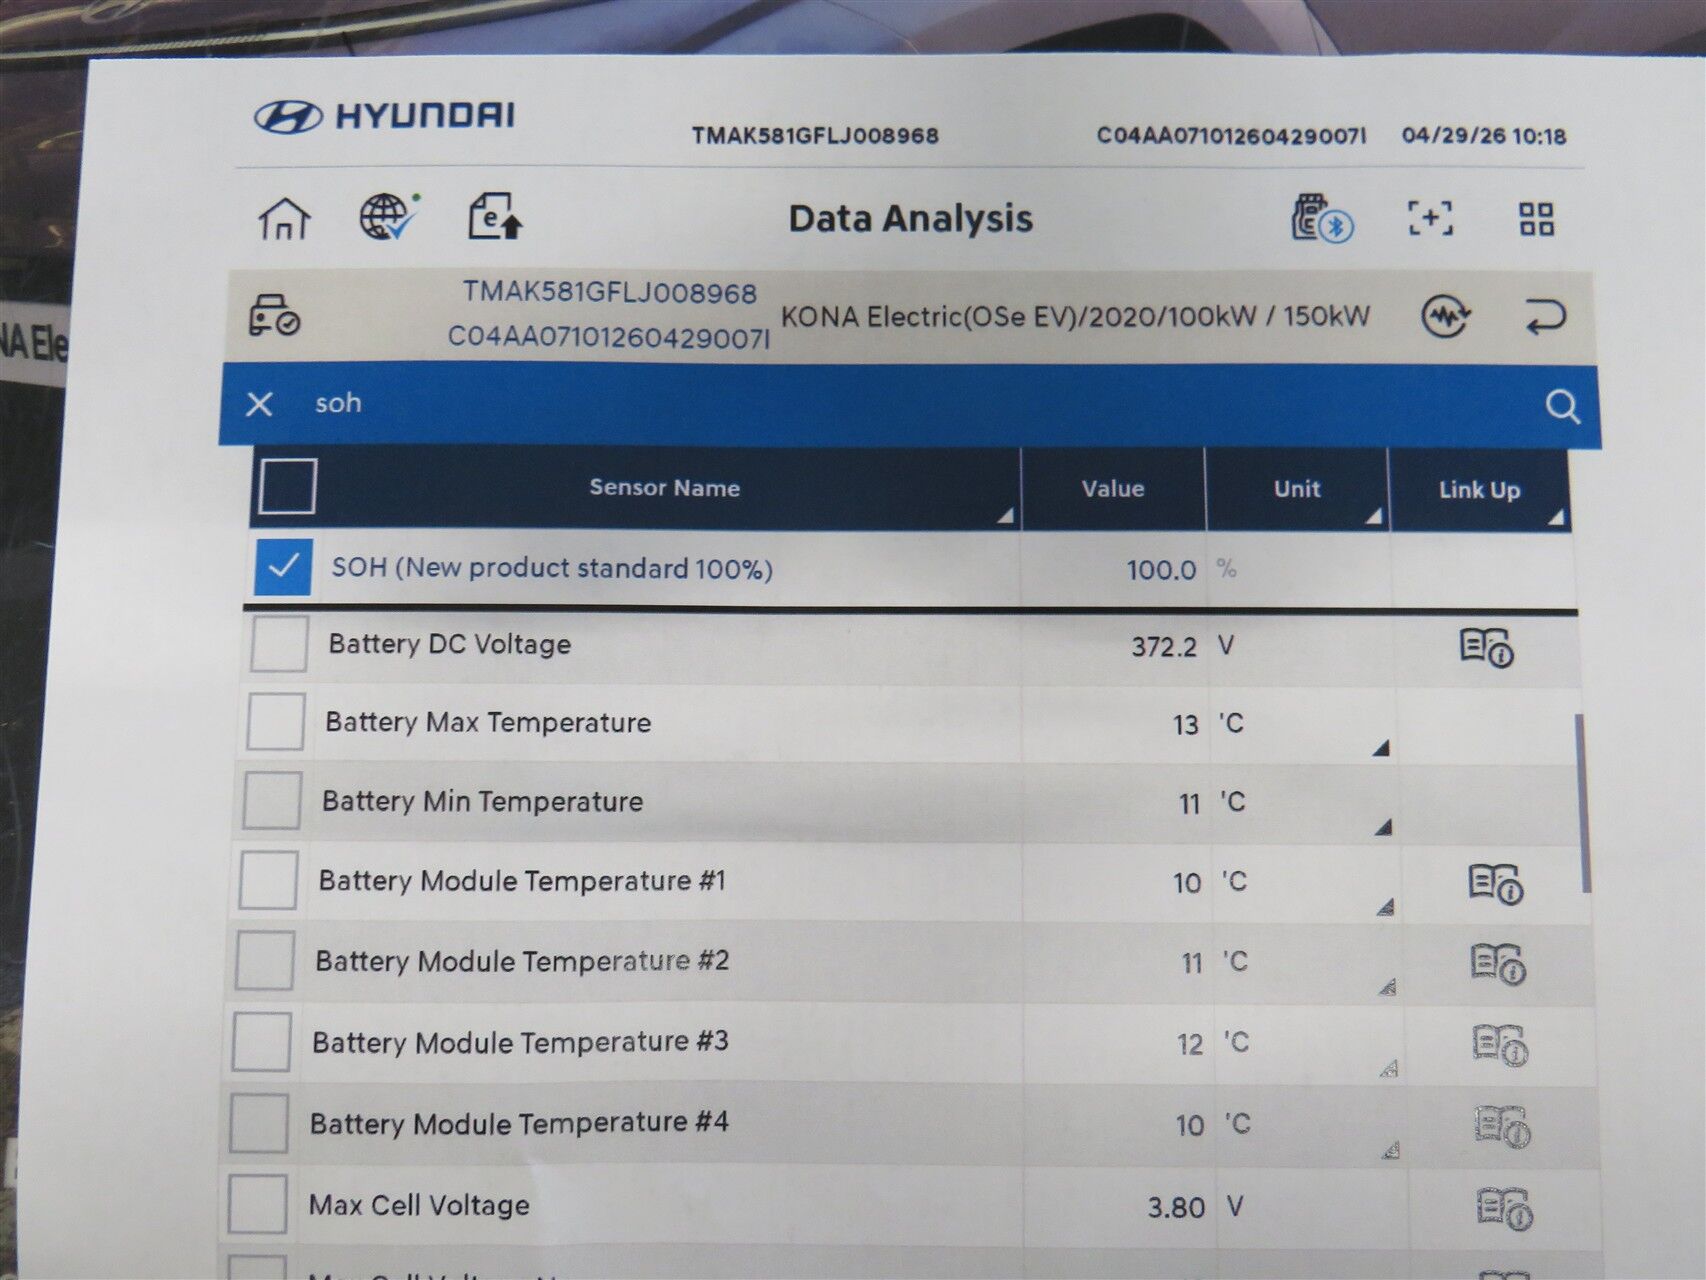The height and width of the screenshot is (1280, 1706).
Task: Select the 372.2 voltage value
Action: (x=1164, y=646)
